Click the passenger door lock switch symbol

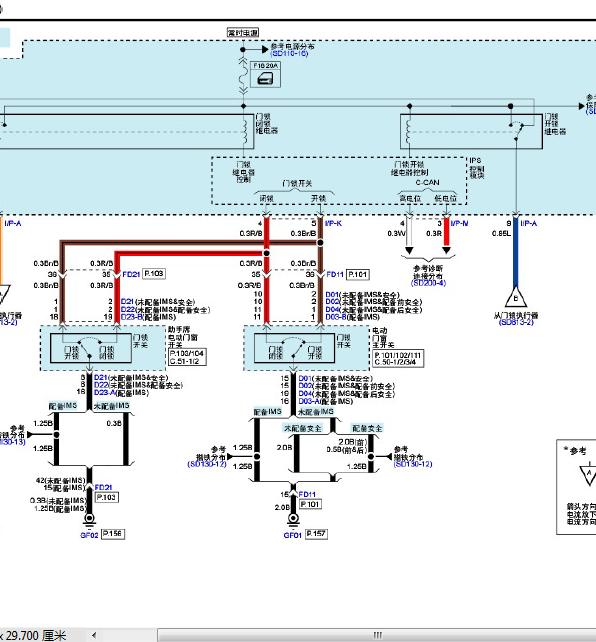[91, 348]
